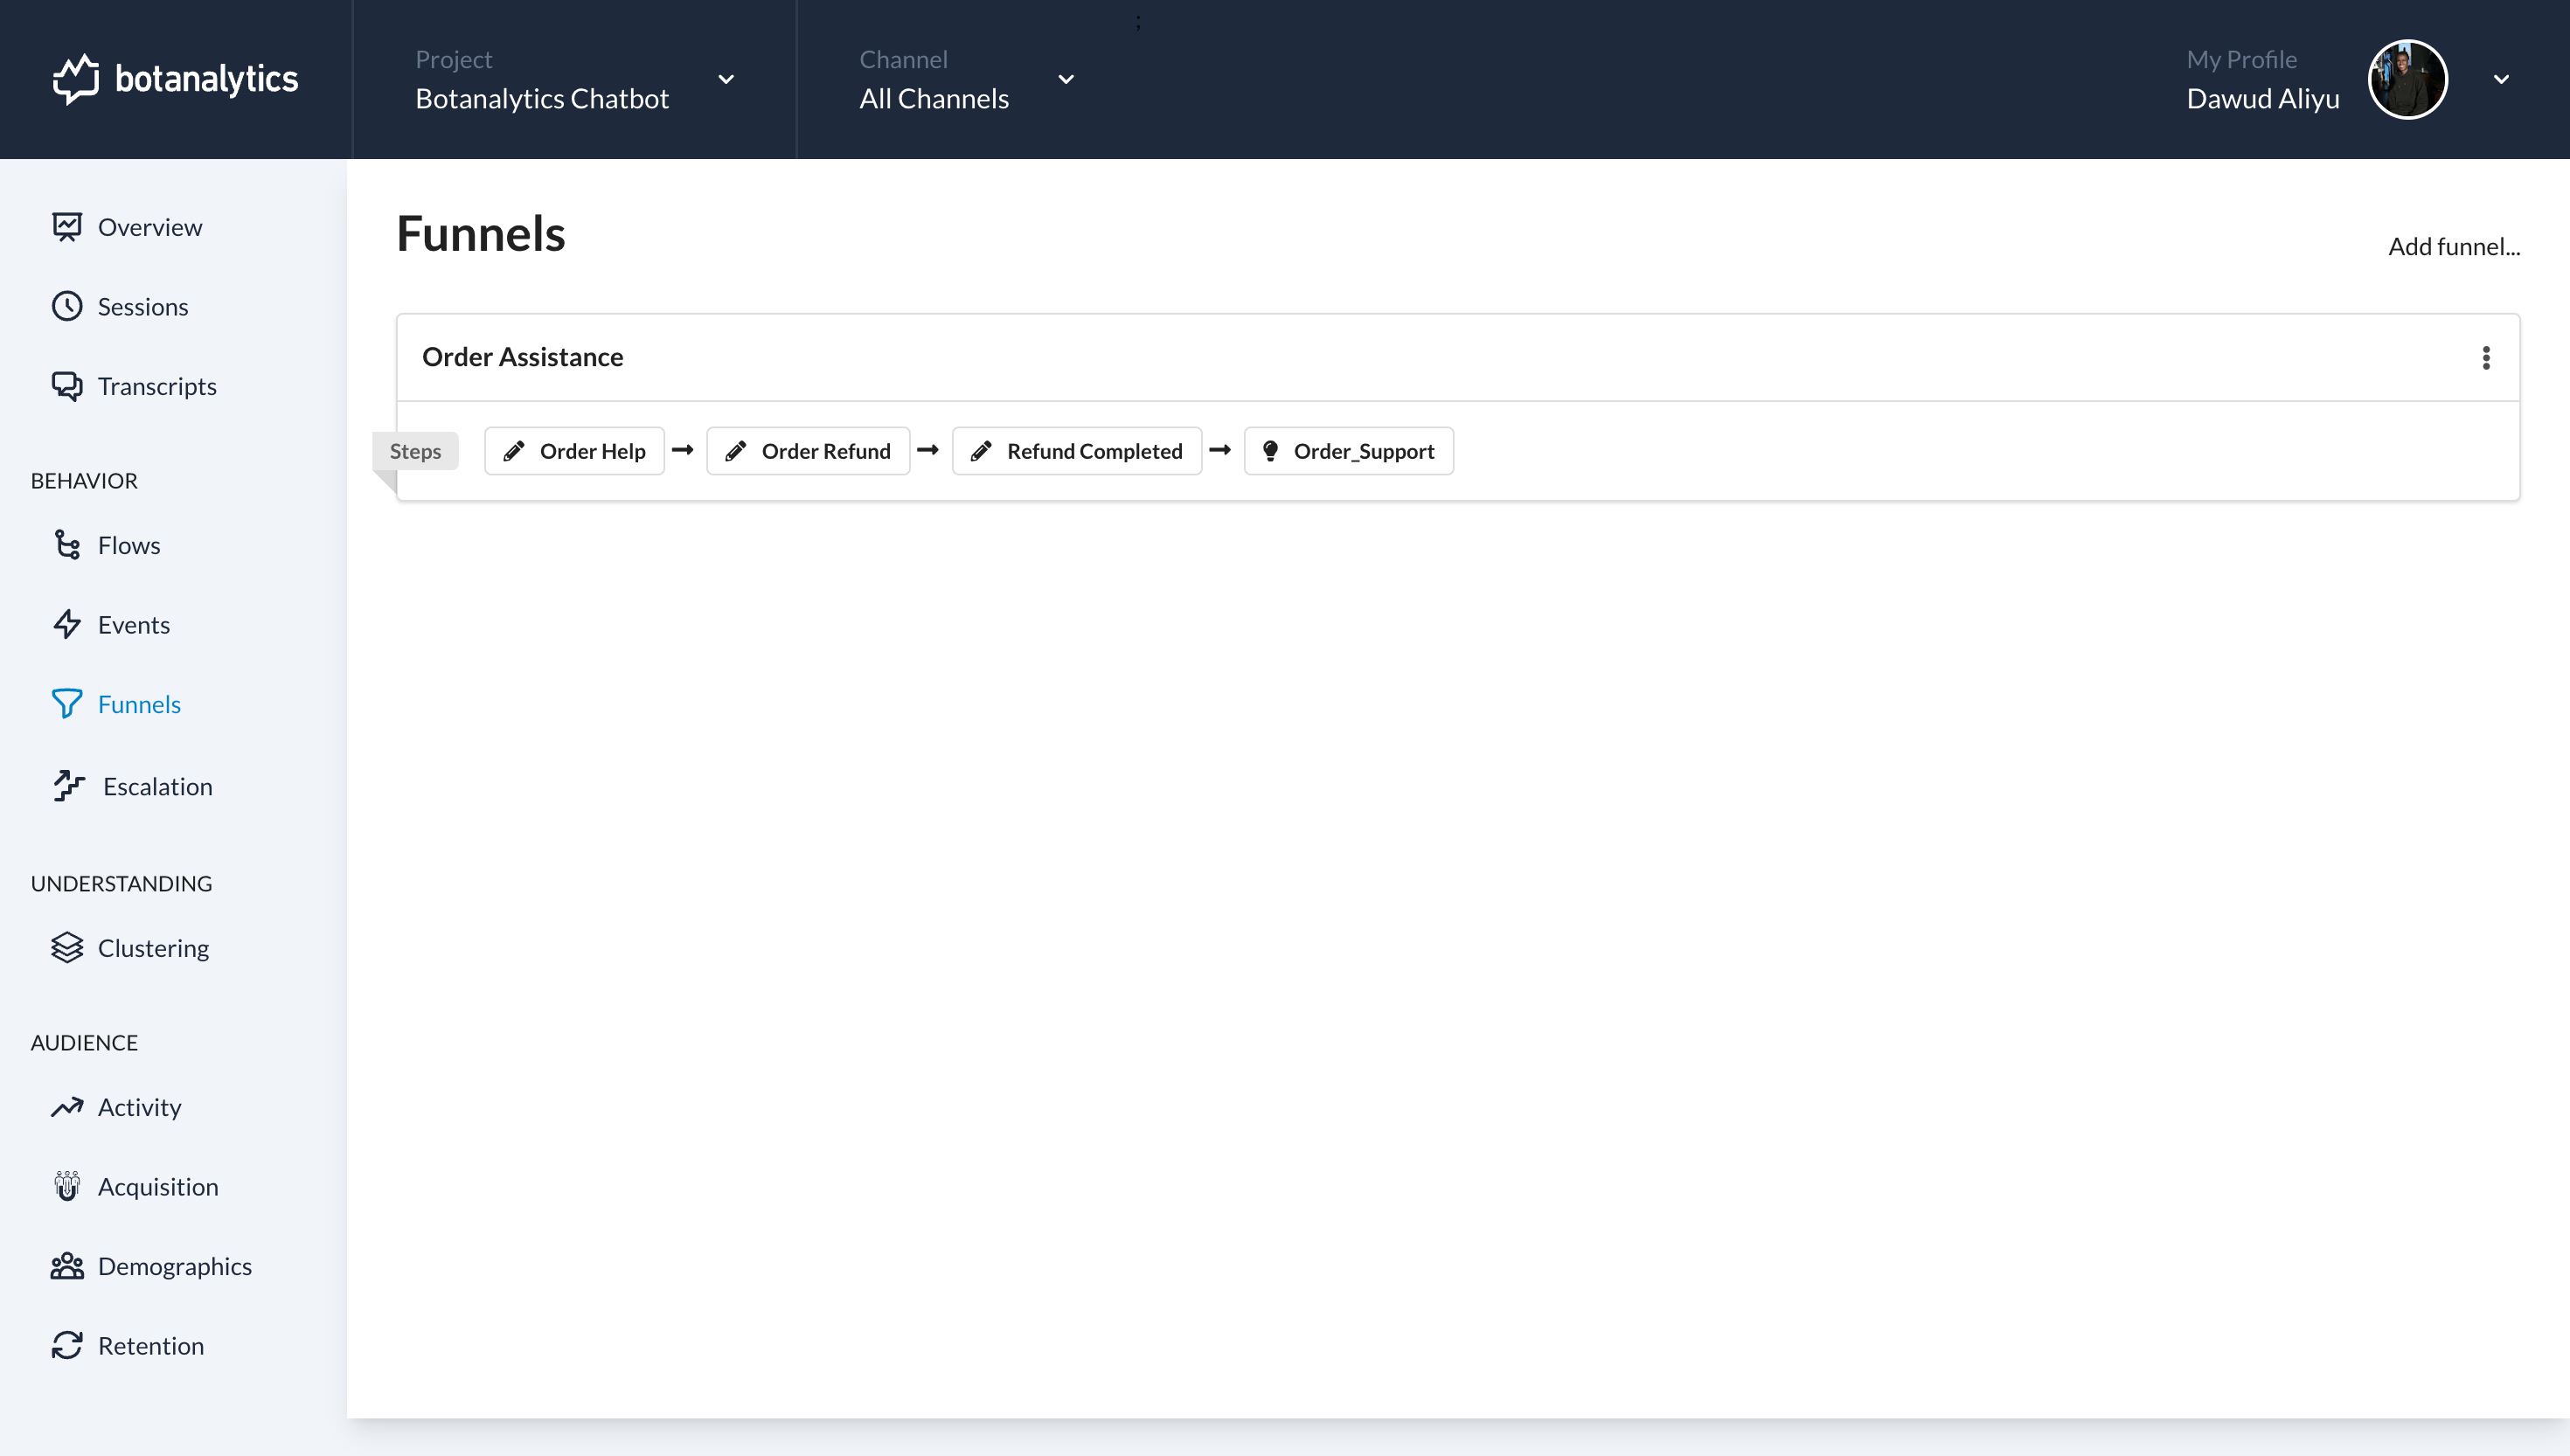Click the Activity icon in sidebar
This screenshot has width=2570, height=1456.
(x=67, y=1106)
